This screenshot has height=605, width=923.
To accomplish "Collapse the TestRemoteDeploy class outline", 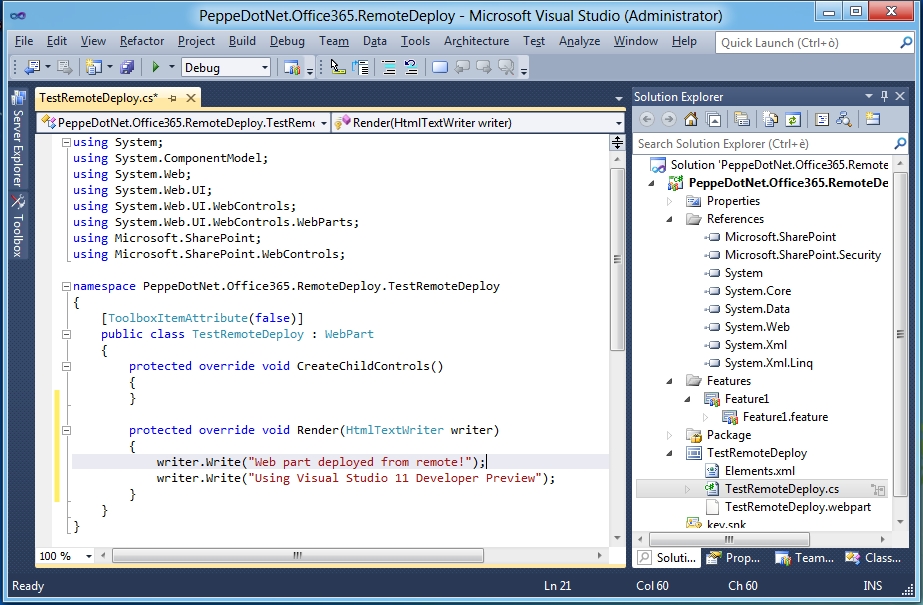I will pos(67,334).
